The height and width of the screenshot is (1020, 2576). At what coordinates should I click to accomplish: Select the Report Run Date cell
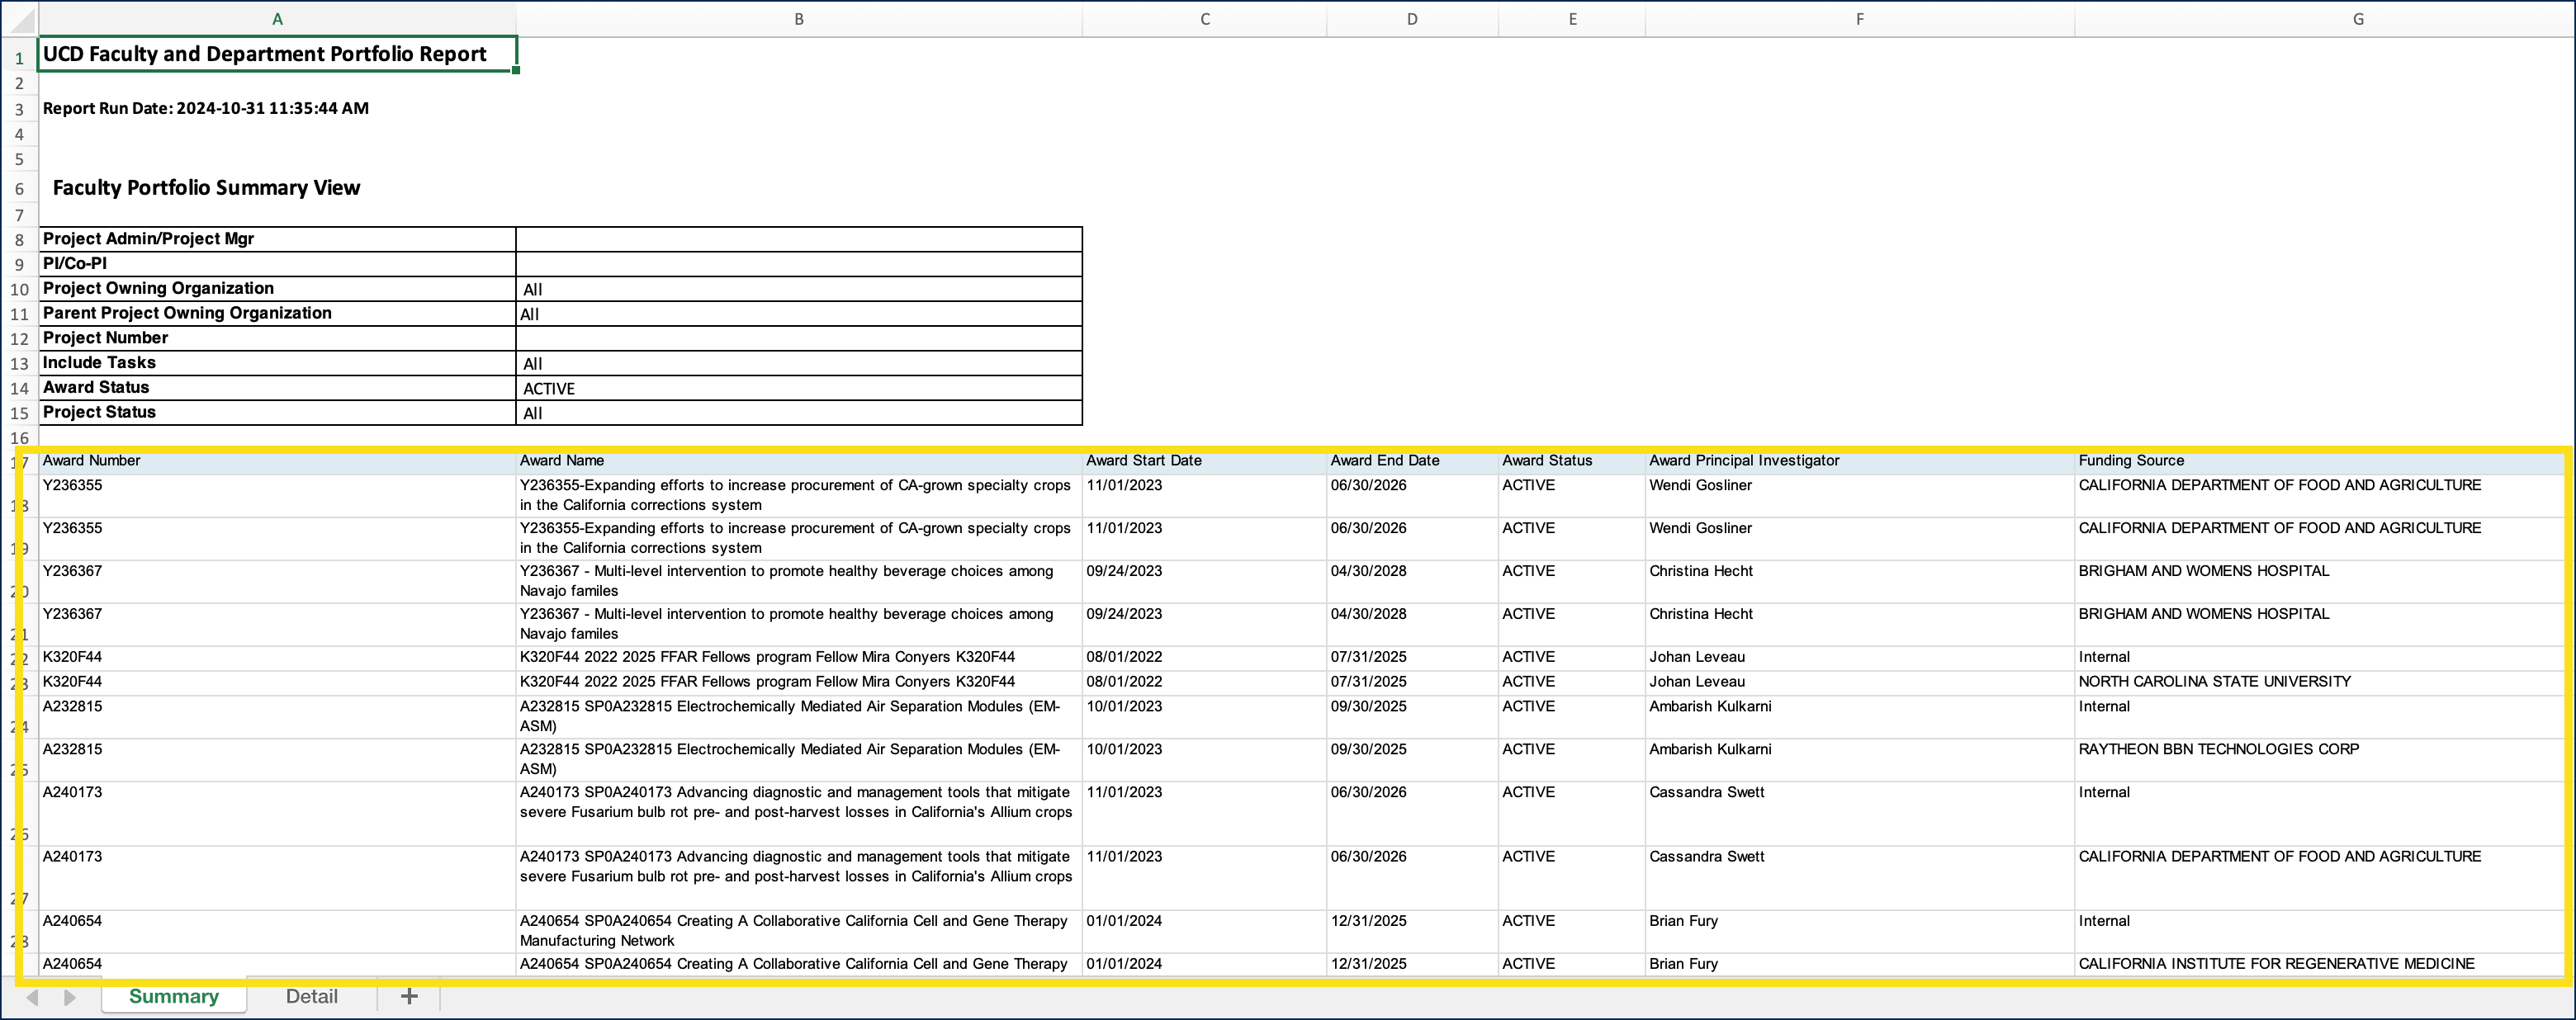click(206, 108)
